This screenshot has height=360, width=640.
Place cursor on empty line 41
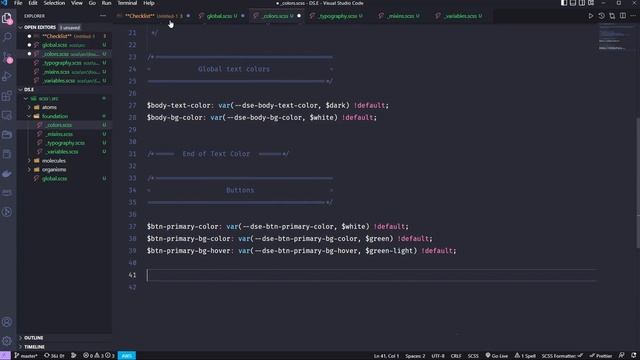tap(371, 275)
